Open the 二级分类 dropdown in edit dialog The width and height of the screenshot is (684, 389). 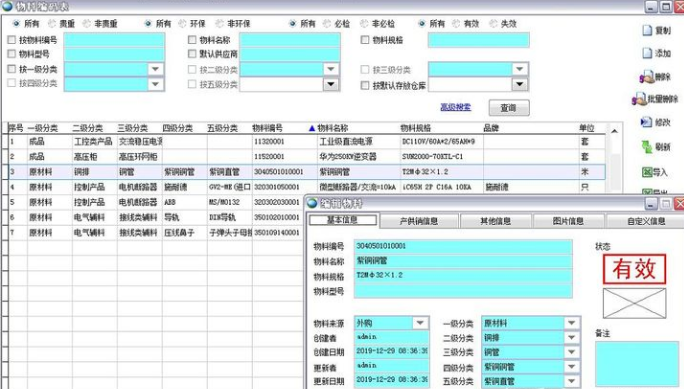pyautogui.click(x=571, y=338)
